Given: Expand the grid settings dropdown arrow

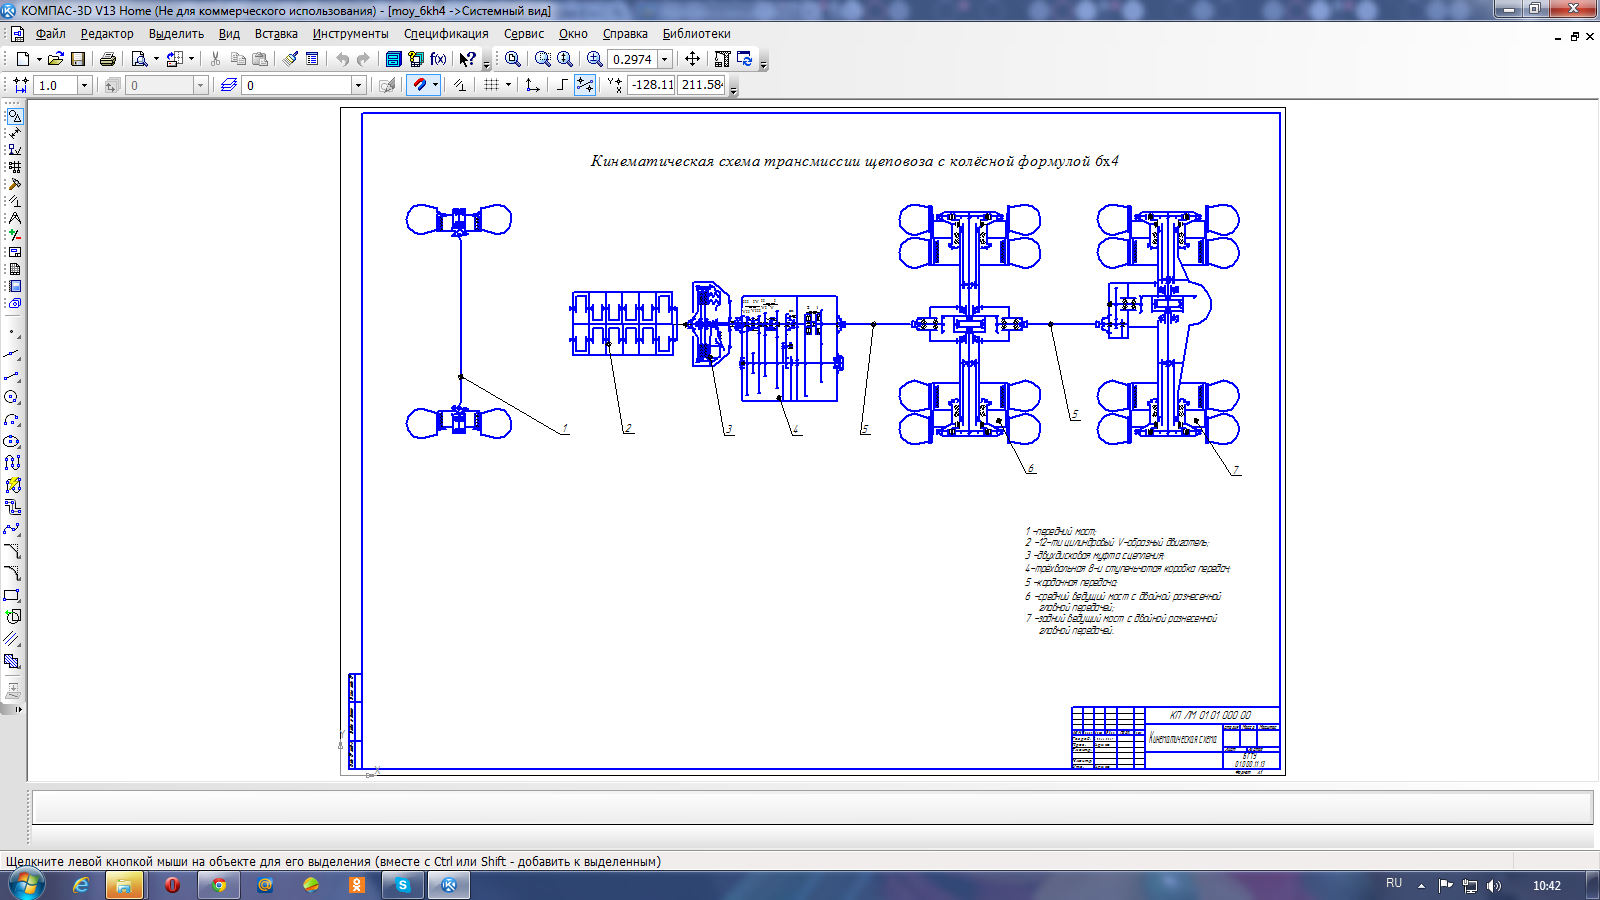Looking at the screenshot, I should coord(508,85).
